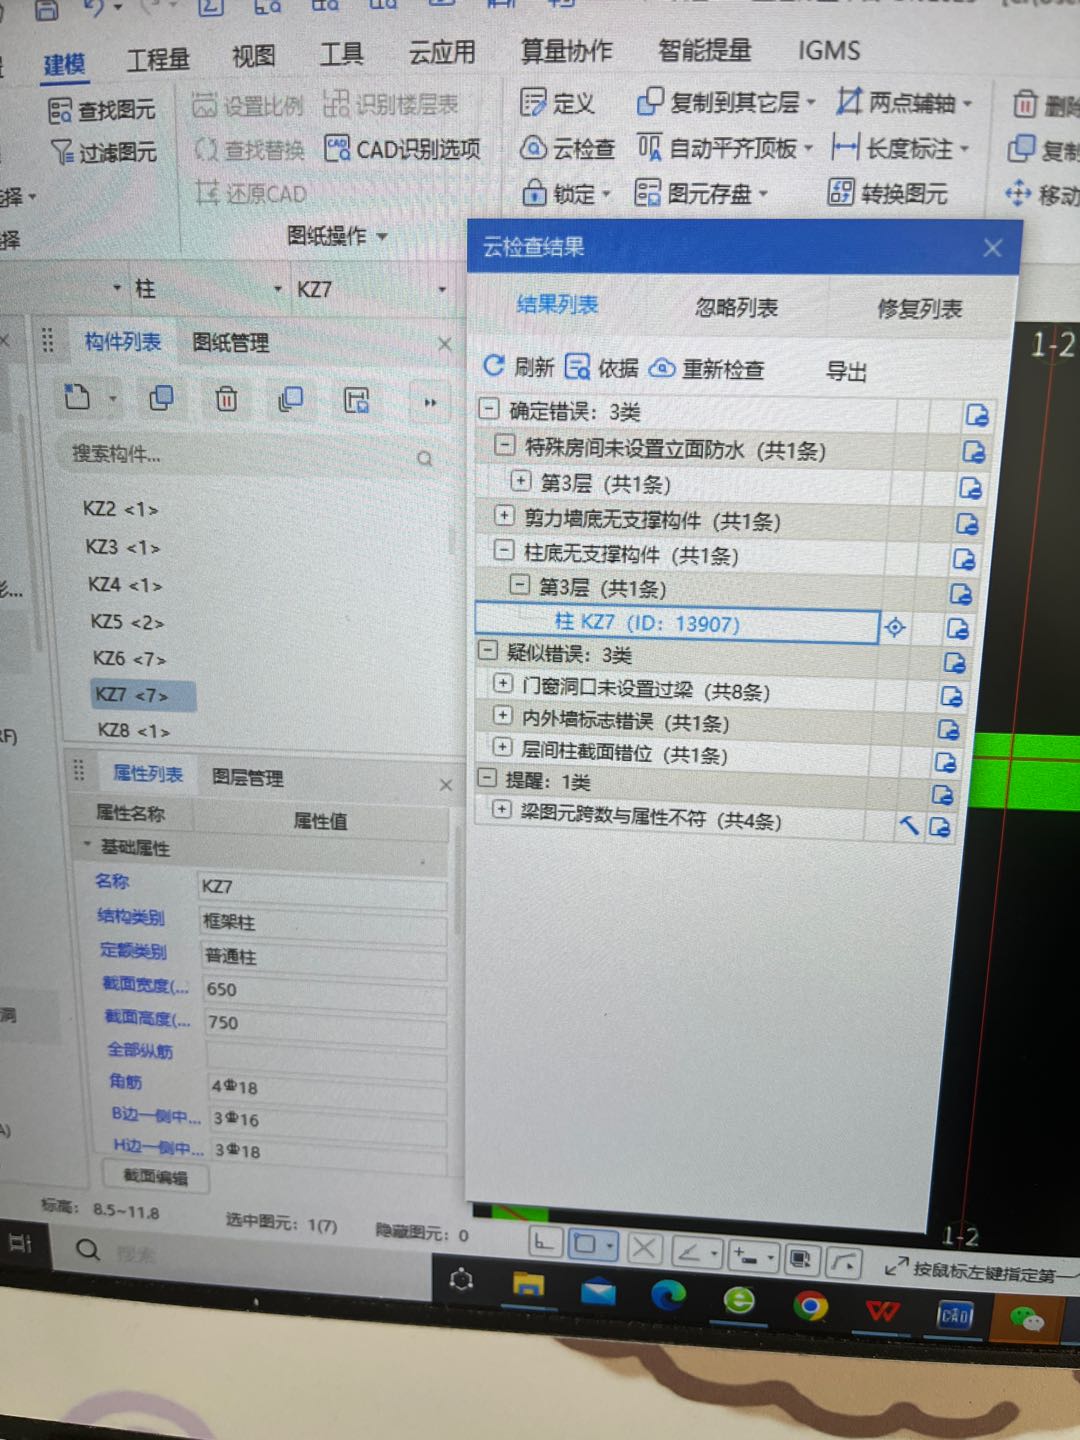Screen dimensions: 1080x1440
Task: Switch to 修复列表 tab
Action: coord(919,309)
